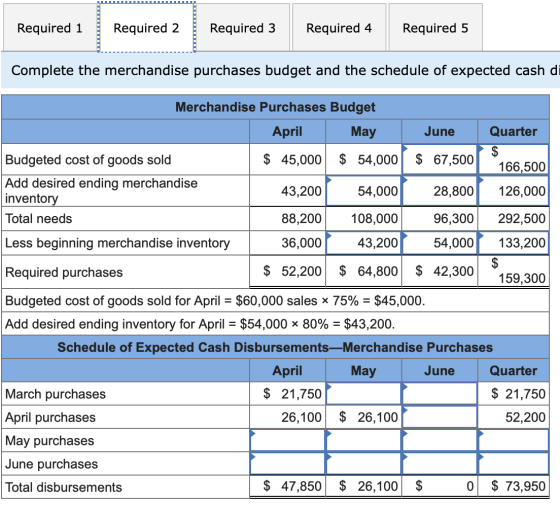Viewport: 560px width, 506px height.
Task: Switch to the Required 3 tab
Action: coord(243,28)
